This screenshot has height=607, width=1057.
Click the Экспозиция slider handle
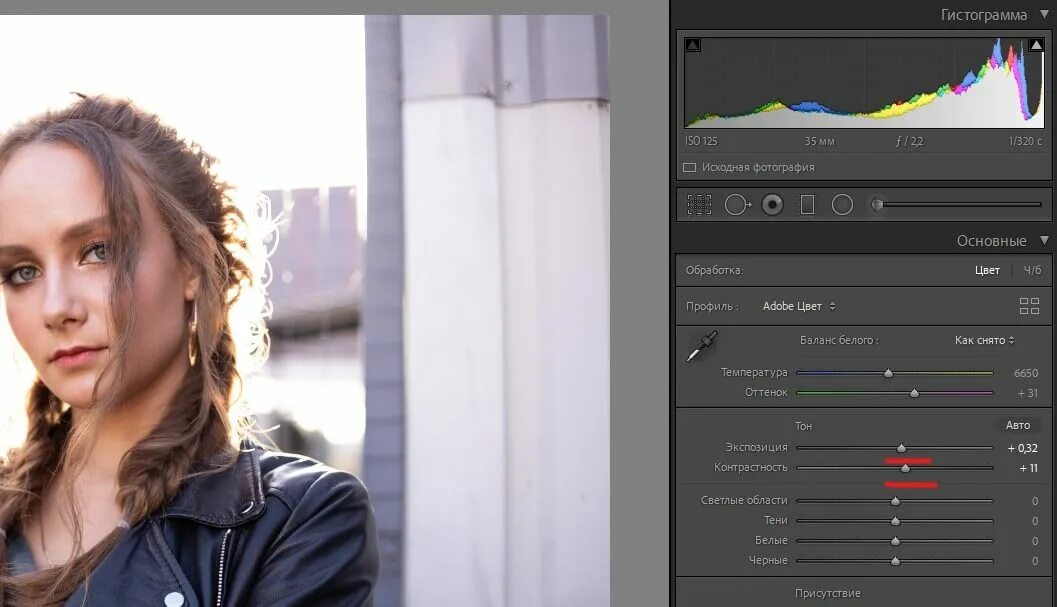pos(901,448)
